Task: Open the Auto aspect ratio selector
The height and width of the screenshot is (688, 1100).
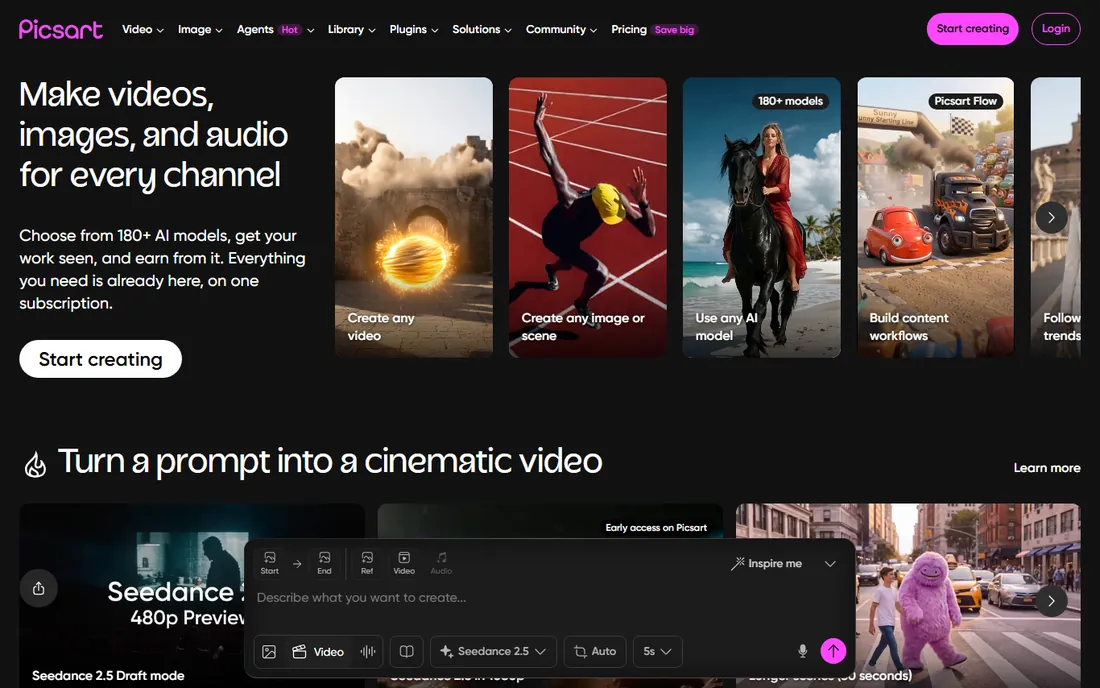Action: click(x=595, y=652)
